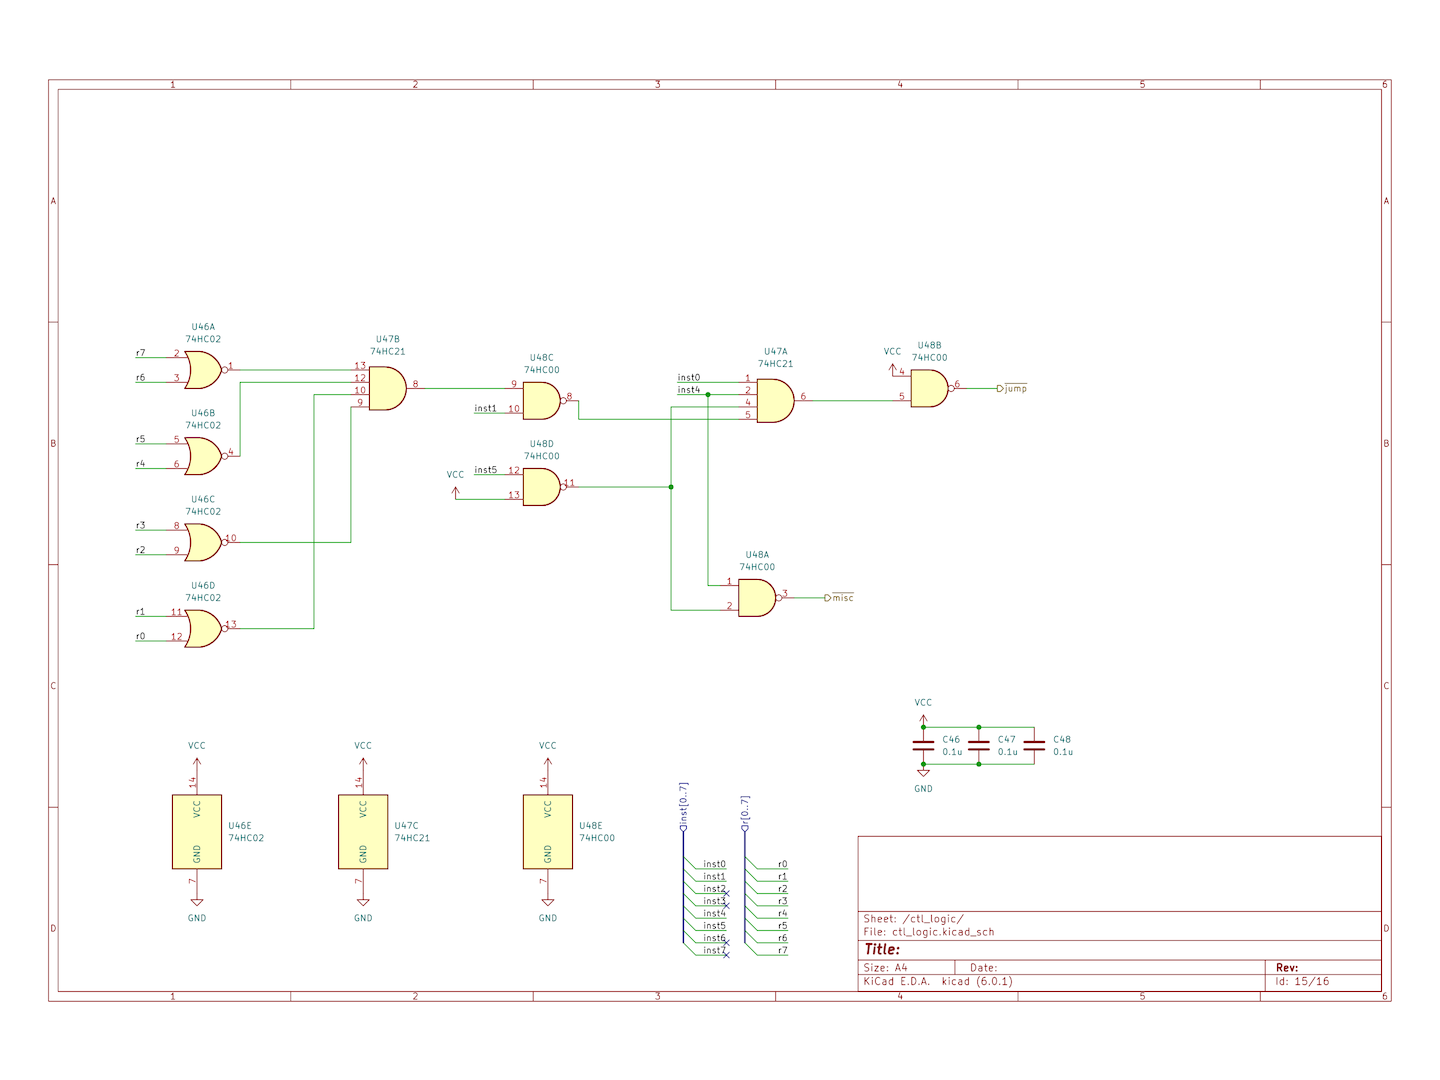Screen dimensions: 1440x1080
Task: Pick the U48D NAND gate symbol
Action: [x=541, y=487]
